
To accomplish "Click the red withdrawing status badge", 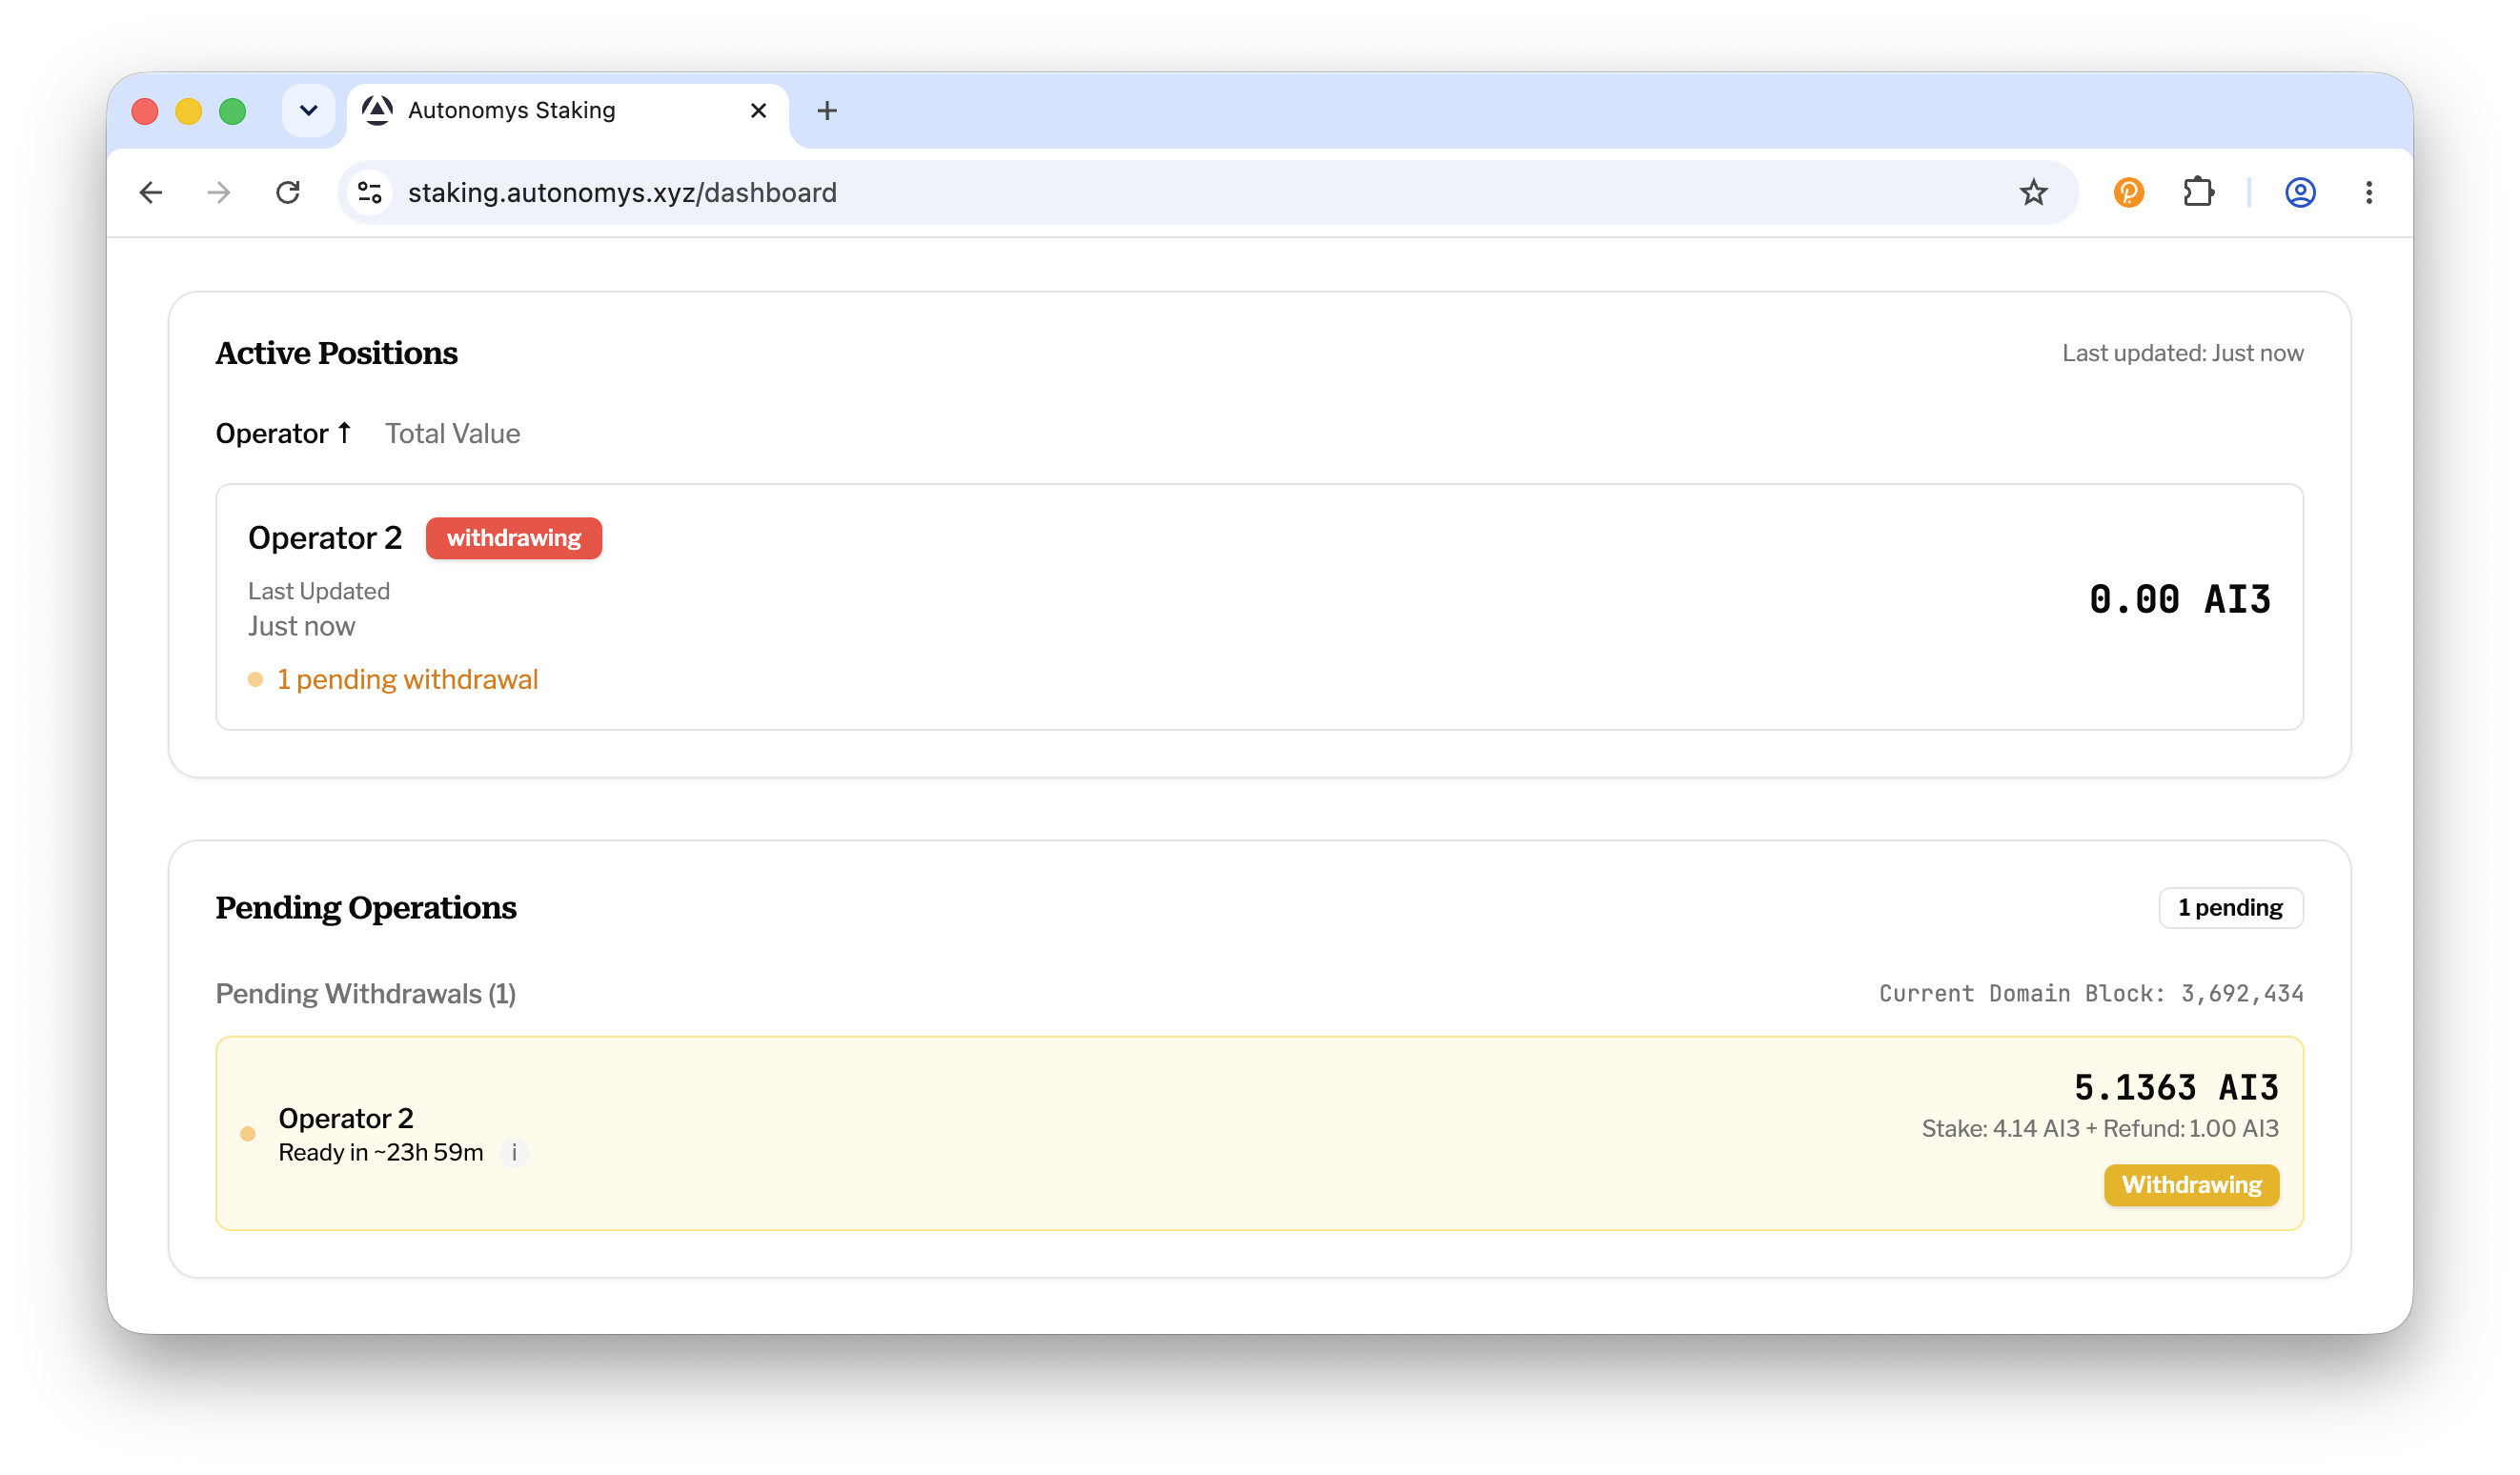I will click(514, 538).
